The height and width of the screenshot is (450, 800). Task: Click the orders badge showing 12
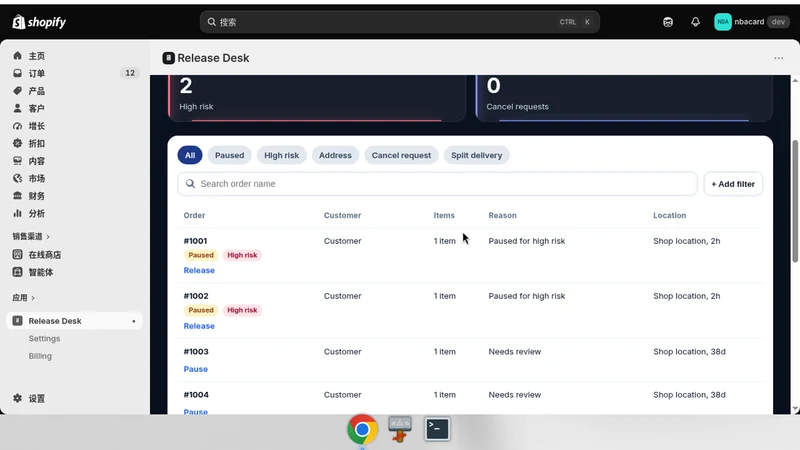point(130,73)
